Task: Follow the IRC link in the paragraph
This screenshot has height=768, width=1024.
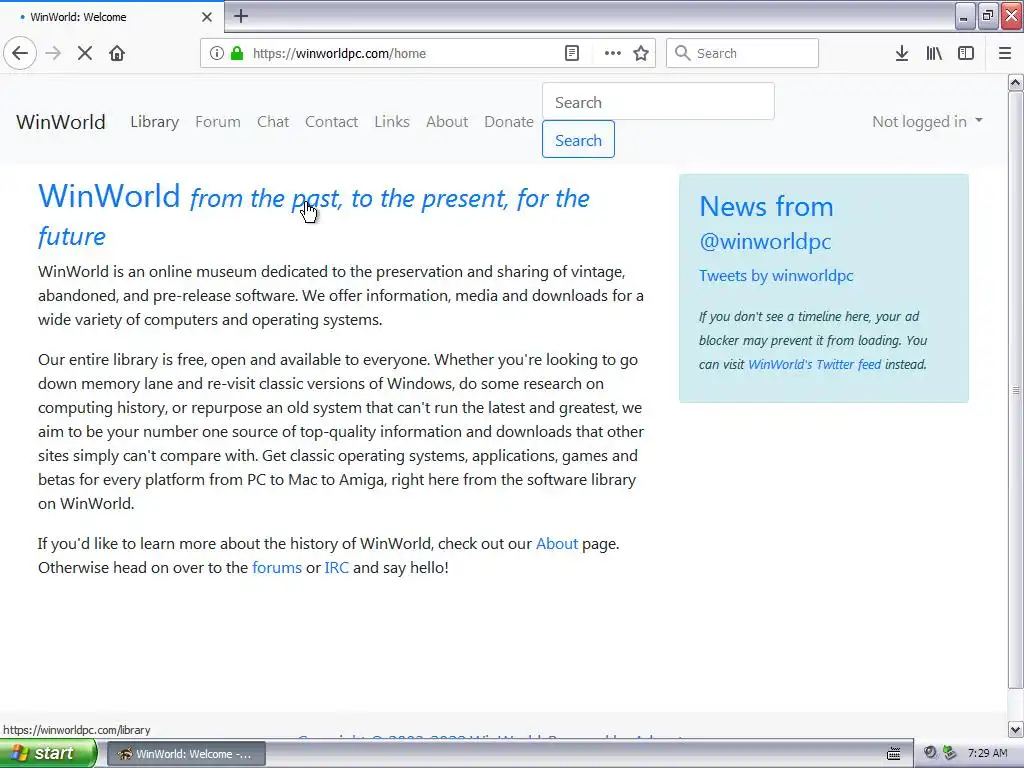Action: click(x=336, y=568)
